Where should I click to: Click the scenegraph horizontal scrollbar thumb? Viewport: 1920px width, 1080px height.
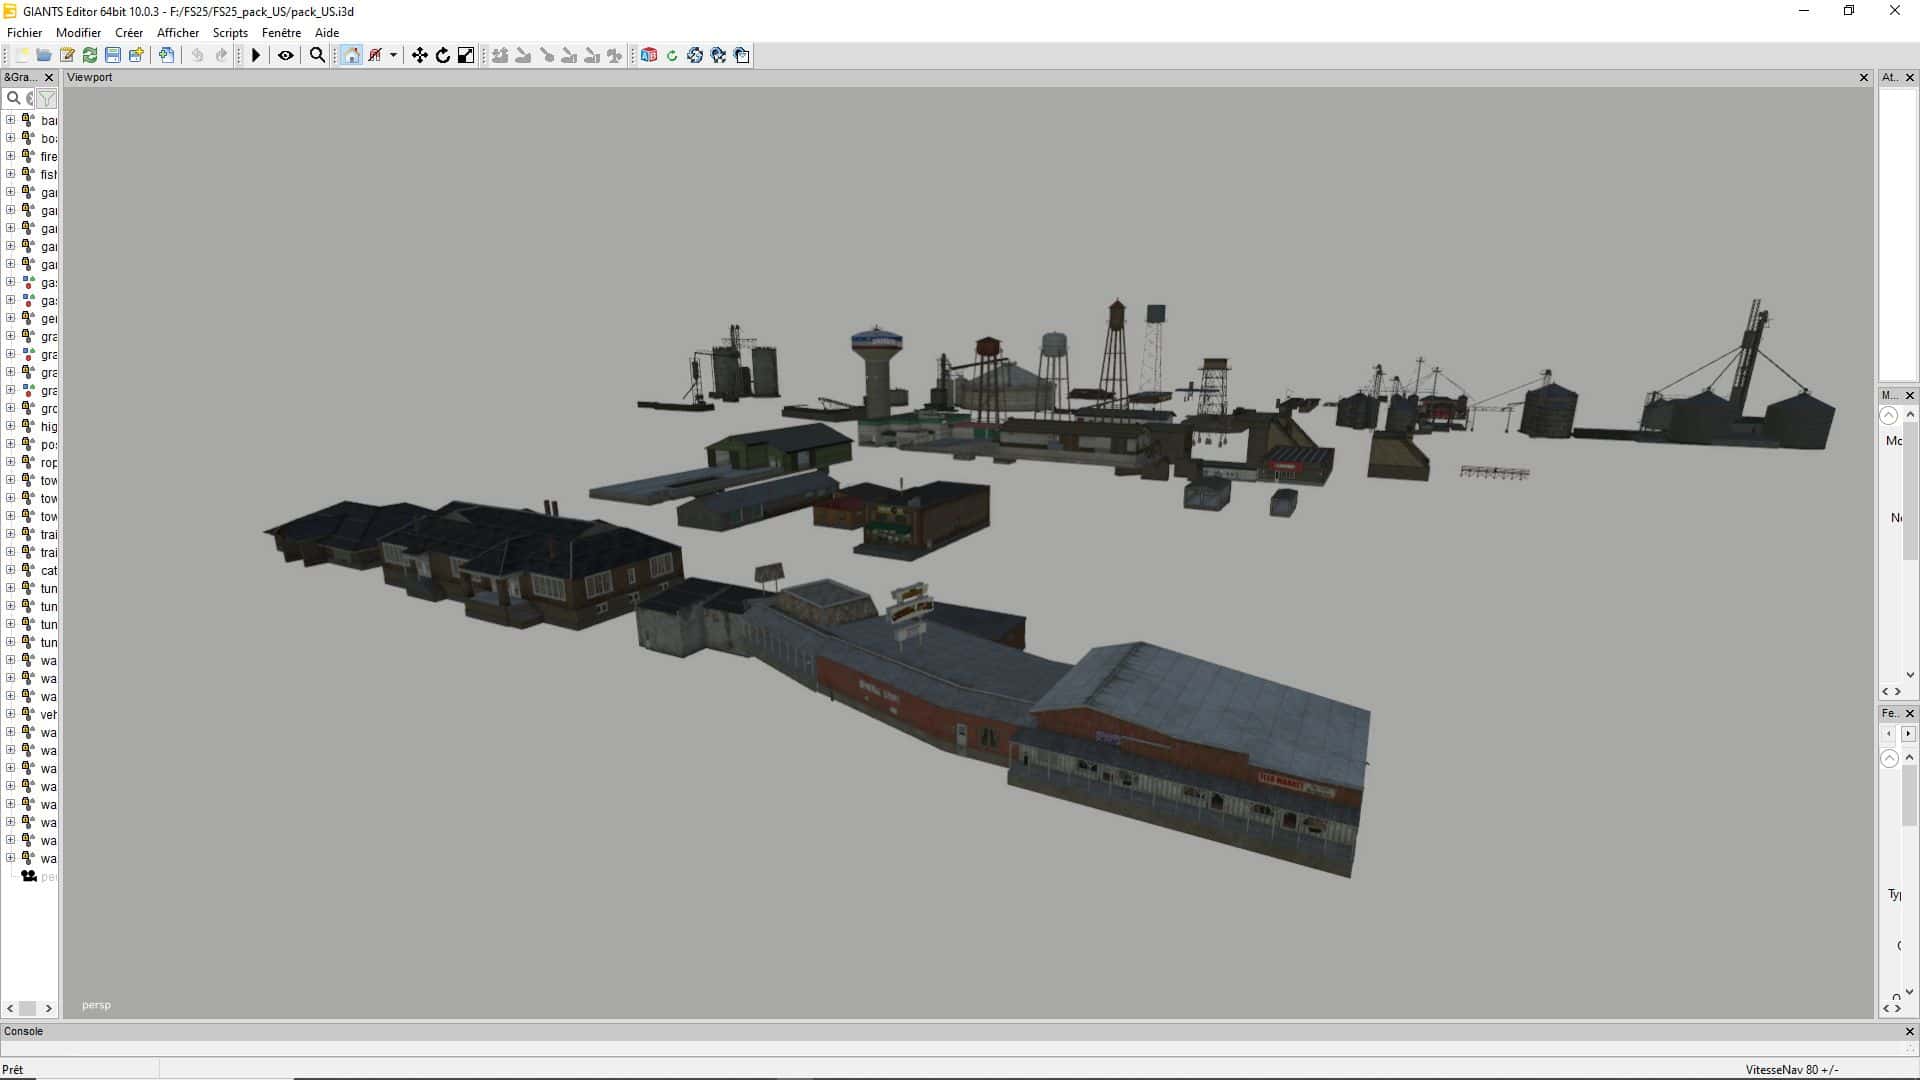[28, 1008]
